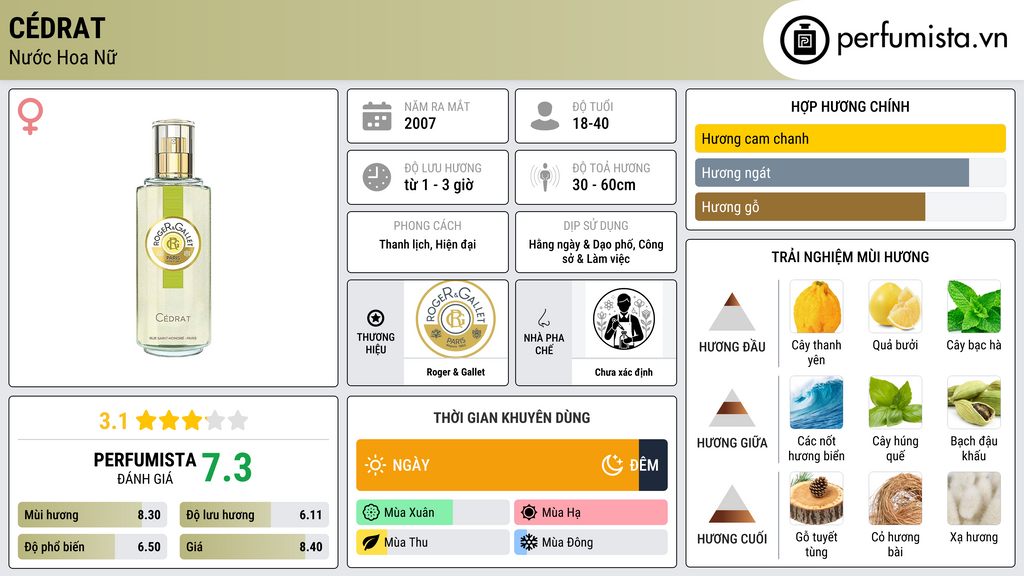Click the Thời gian khuyên dùng heading
Viewport: 1024px width, 576px height.
(x=512, y=417)
